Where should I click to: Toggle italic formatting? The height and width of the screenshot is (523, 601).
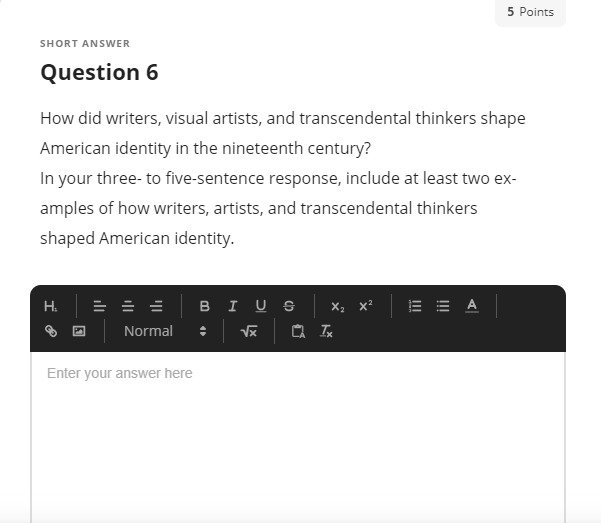(233, 306)
